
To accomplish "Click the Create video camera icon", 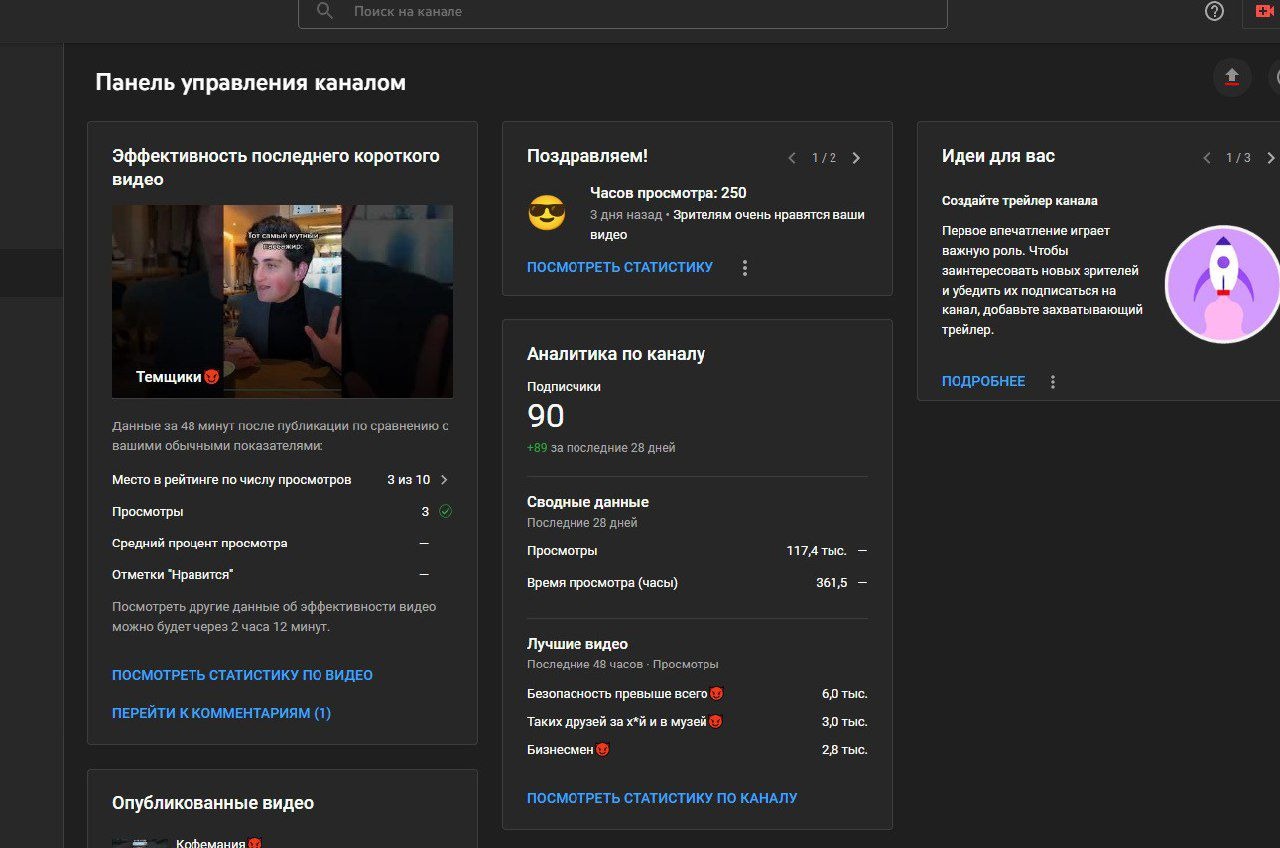I will (x=1265, y=11).
